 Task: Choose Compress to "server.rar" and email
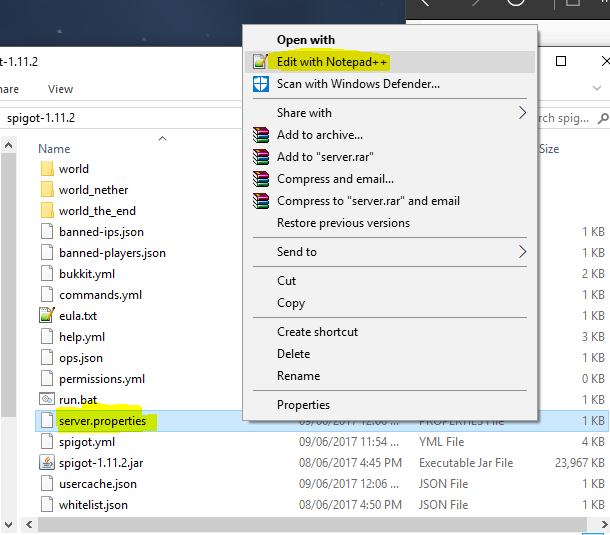pyautogui.click(x=390, y=201)
